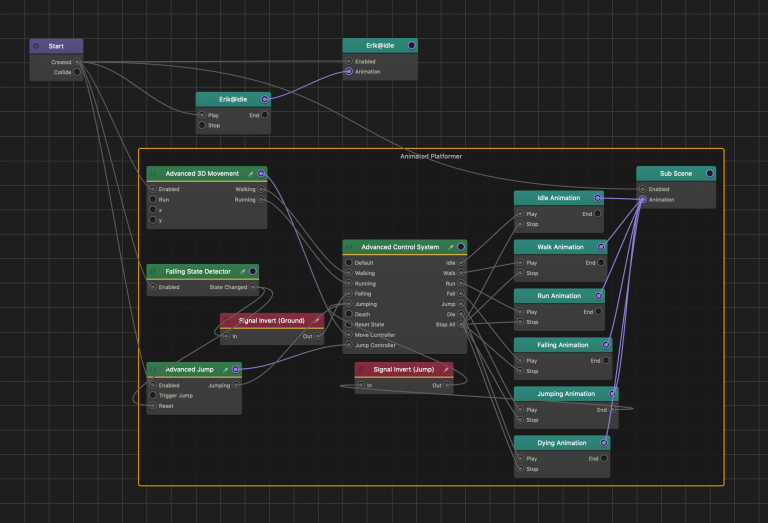Click the edit pencil on Advanced Control System
The height and width of the screenshot is (523, 768).
[x=451, y=247]
